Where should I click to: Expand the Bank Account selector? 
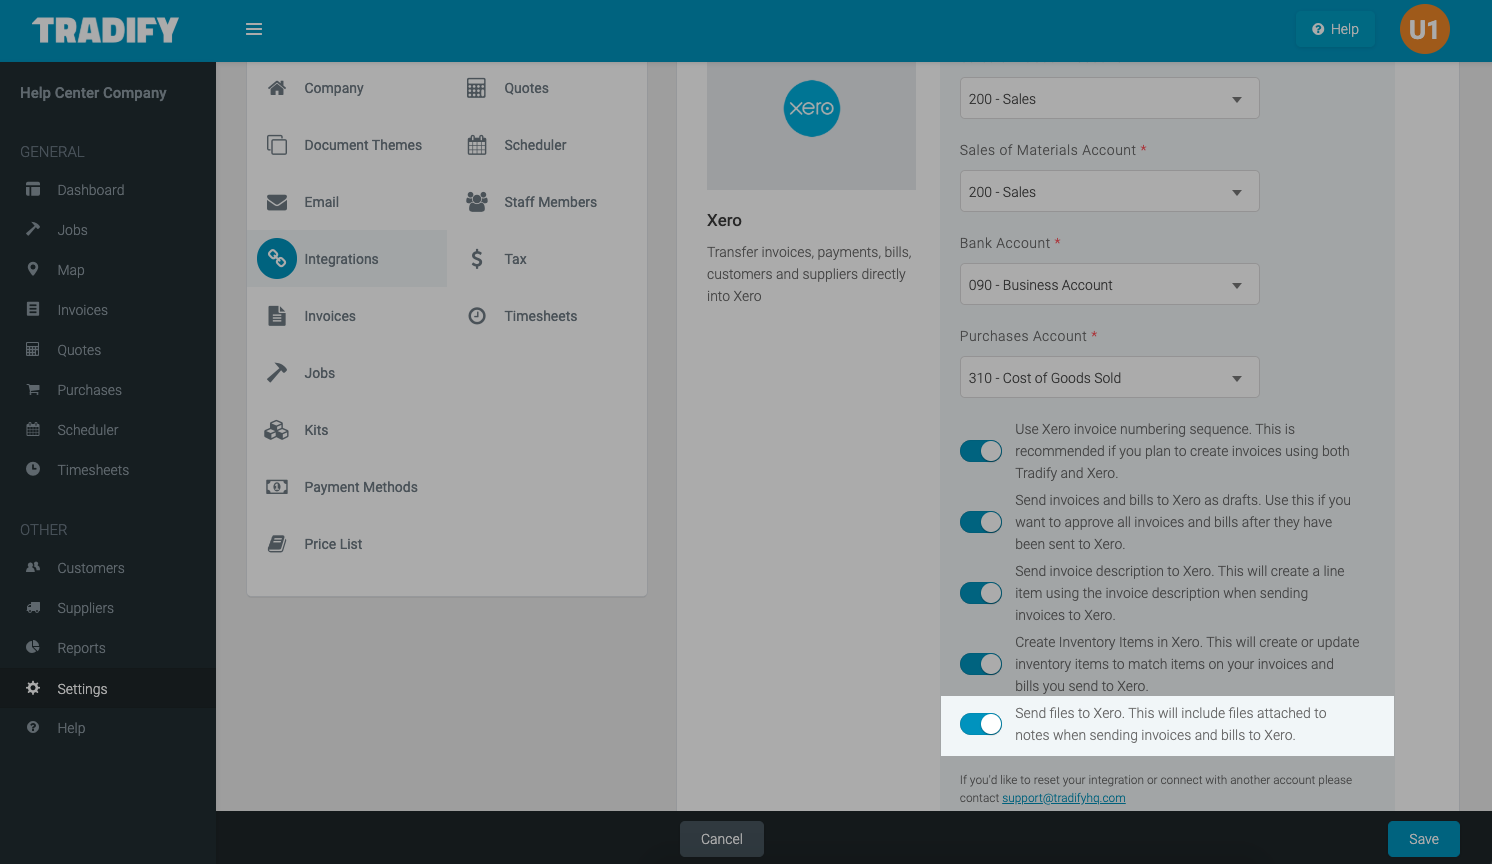(1108, 284)
